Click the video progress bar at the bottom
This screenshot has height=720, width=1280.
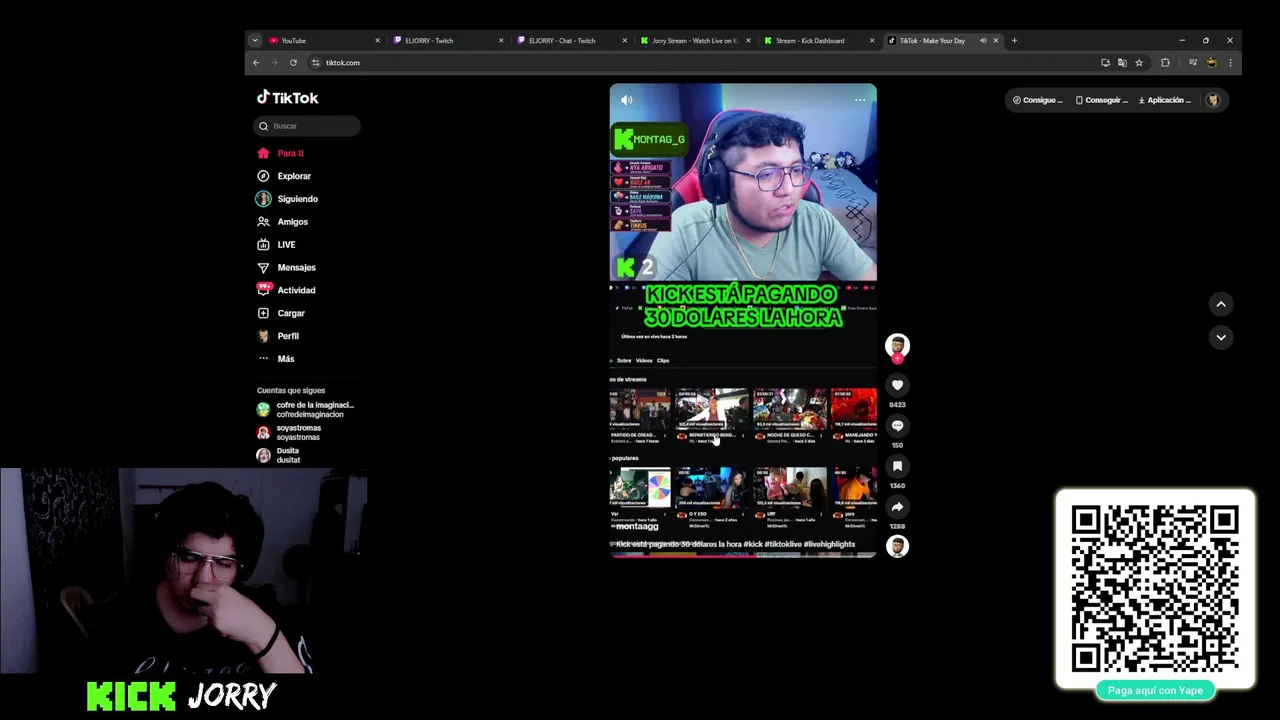pos(743,556)
